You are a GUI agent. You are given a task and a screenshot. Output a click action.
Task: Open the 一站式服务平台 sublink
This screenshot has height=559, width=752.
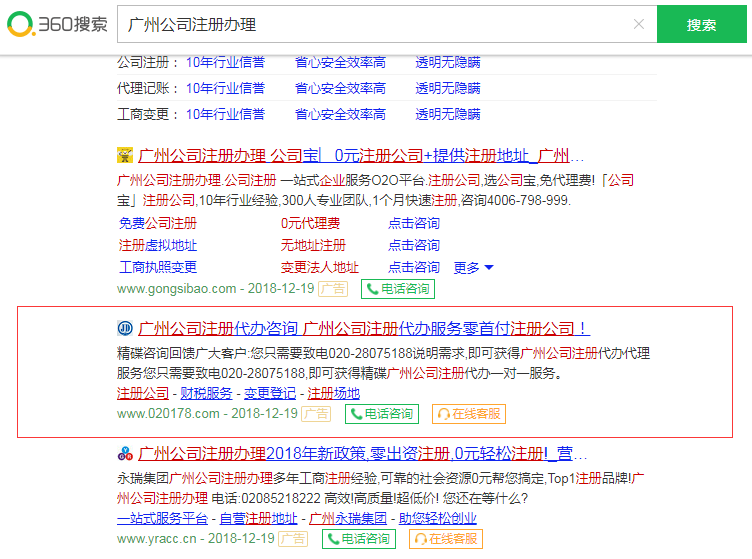point(162,518)
